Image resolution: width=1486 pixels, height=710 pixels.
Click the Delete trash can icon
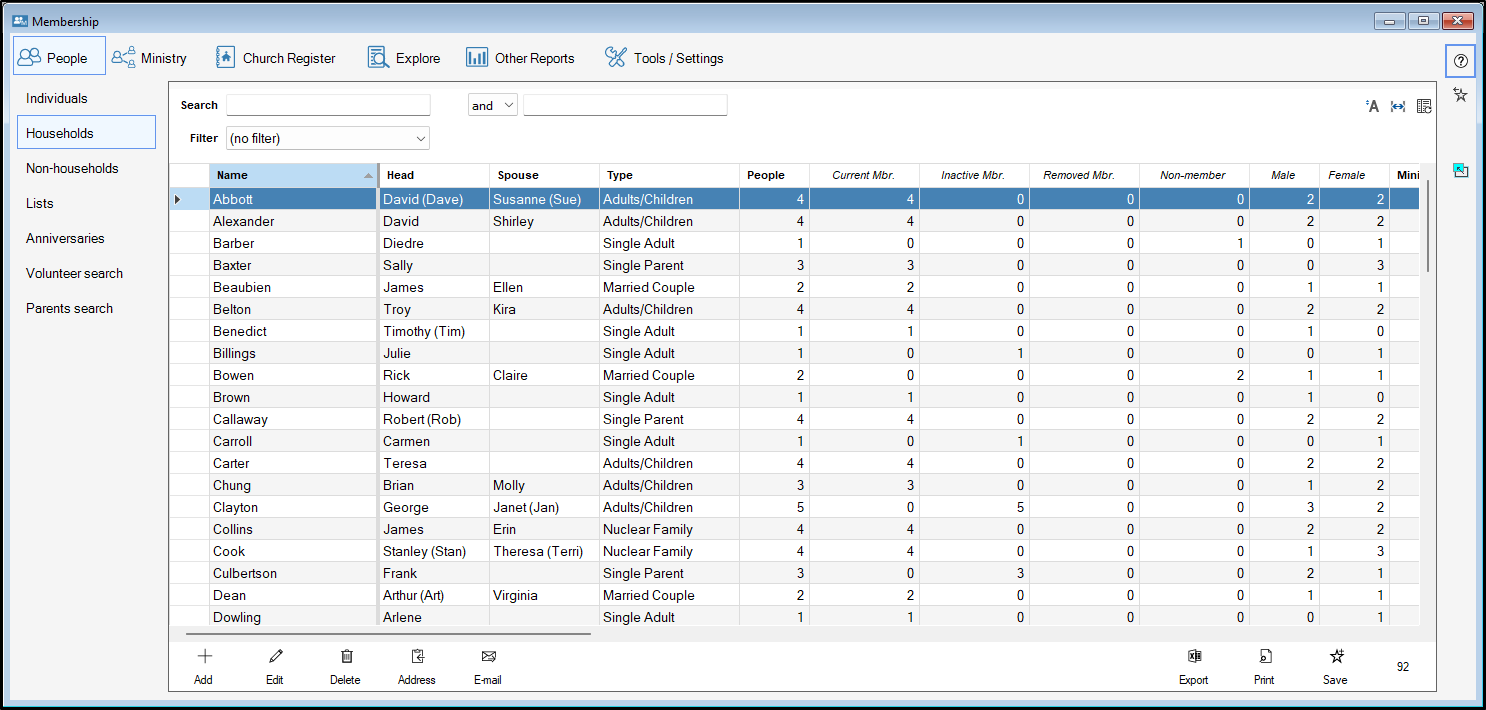click(x=346, y=657)
